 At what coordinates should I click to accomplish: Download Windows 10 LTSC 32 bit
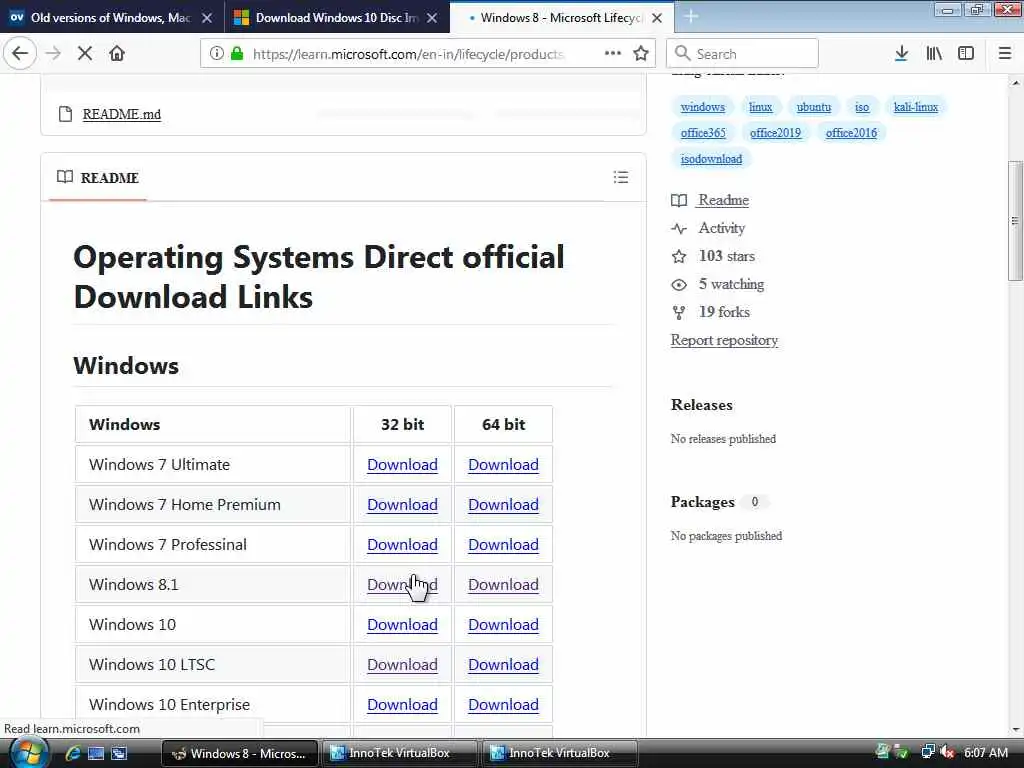click(x=402, y=665)
